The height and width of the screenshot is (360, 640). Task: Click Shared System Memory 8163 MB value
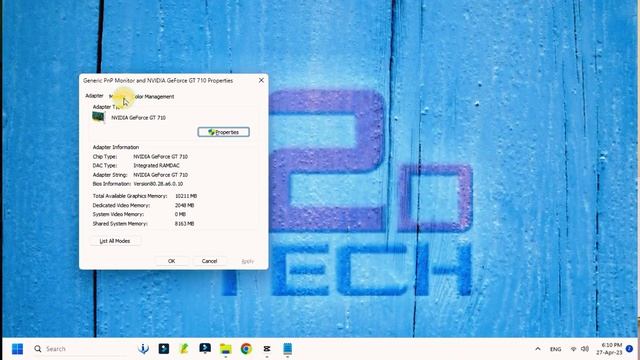[x=184, y=224]
